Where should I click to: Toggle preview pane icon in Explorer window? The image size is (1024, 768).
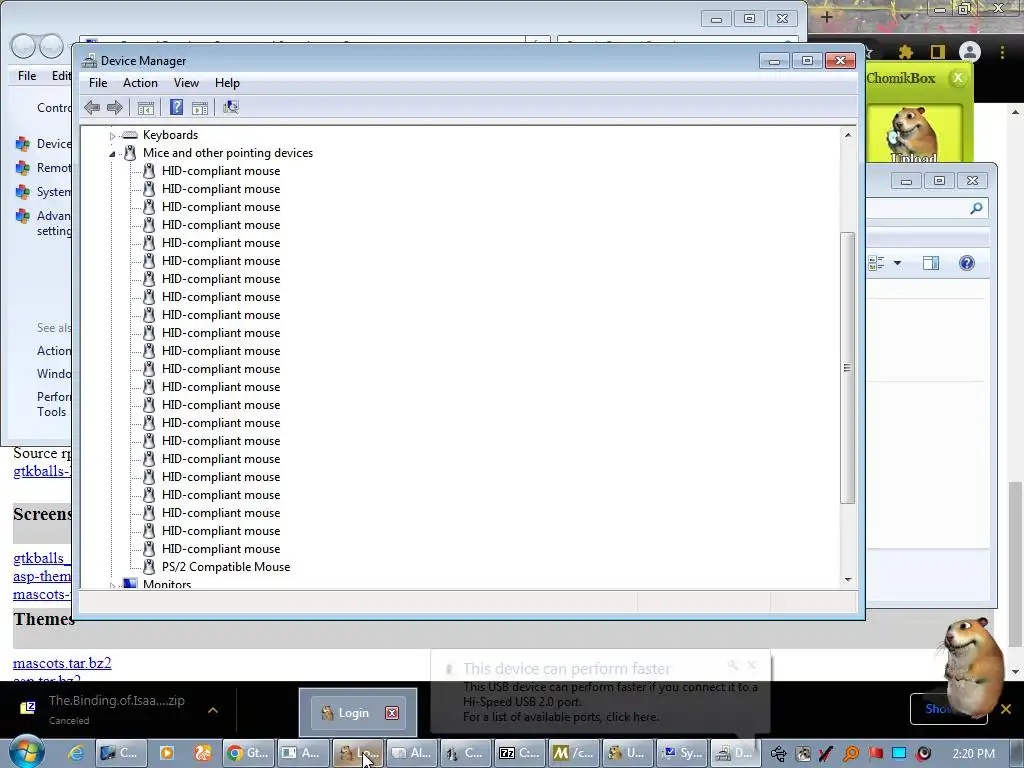931,263
